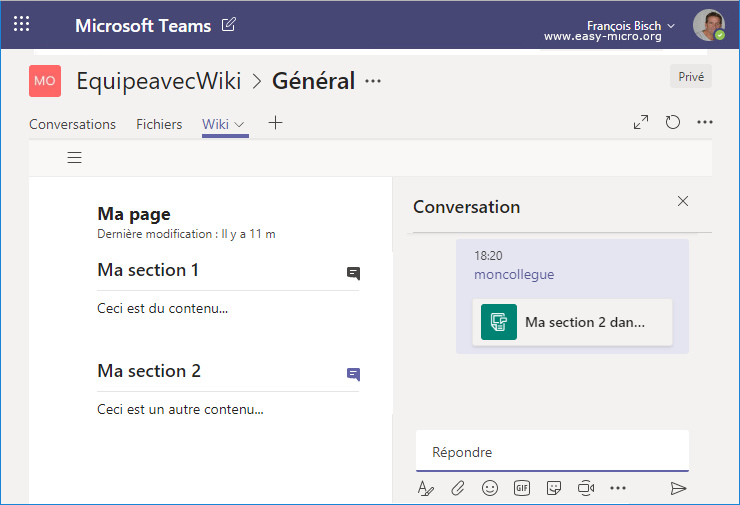The height and width of the screenshot is (505, 740).
Task: Click the green wiki card icon
Action: [499, 322]
